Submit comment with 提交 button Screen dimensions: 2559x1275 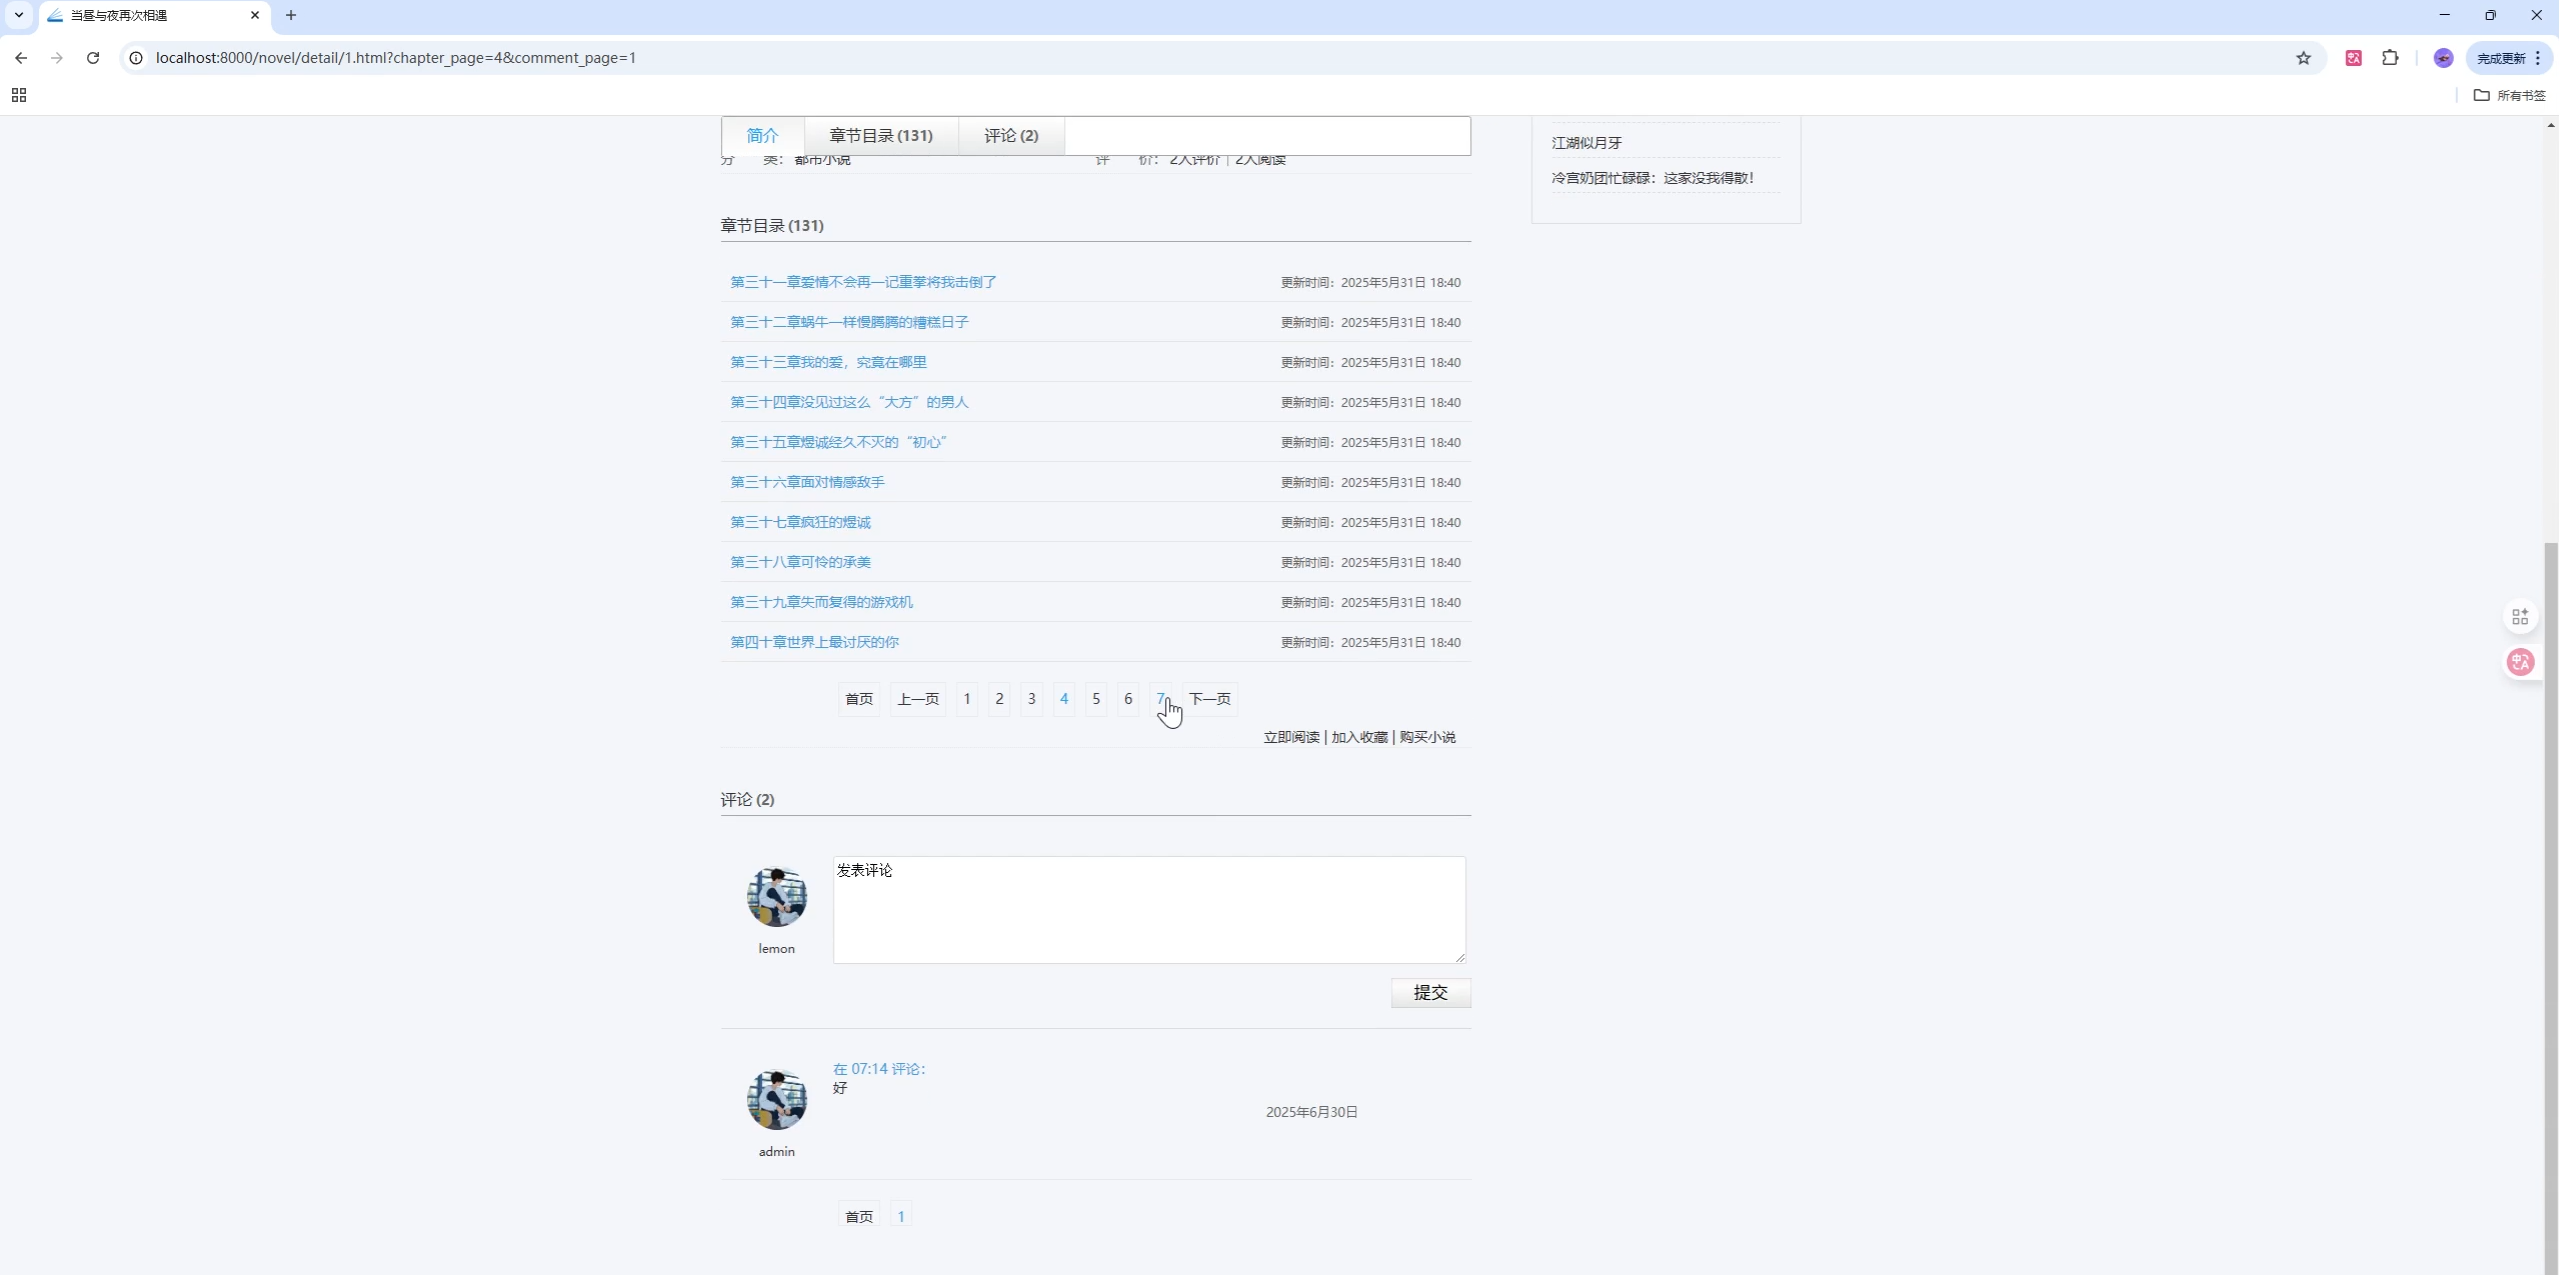pyautogui.click(x=1430, y=993)
